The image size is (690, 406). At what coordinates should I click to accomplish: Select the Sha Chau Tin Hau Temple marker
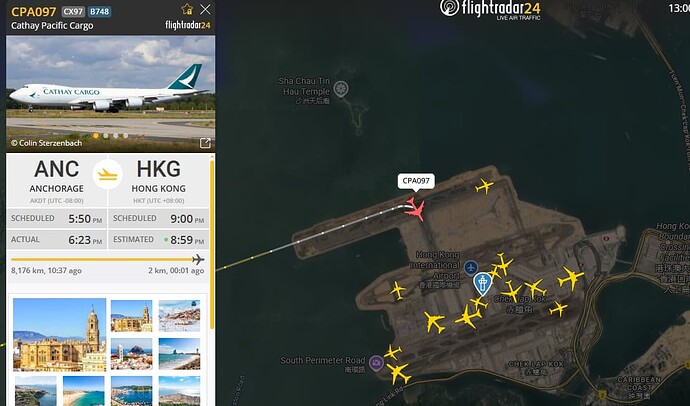coord(341,88)
